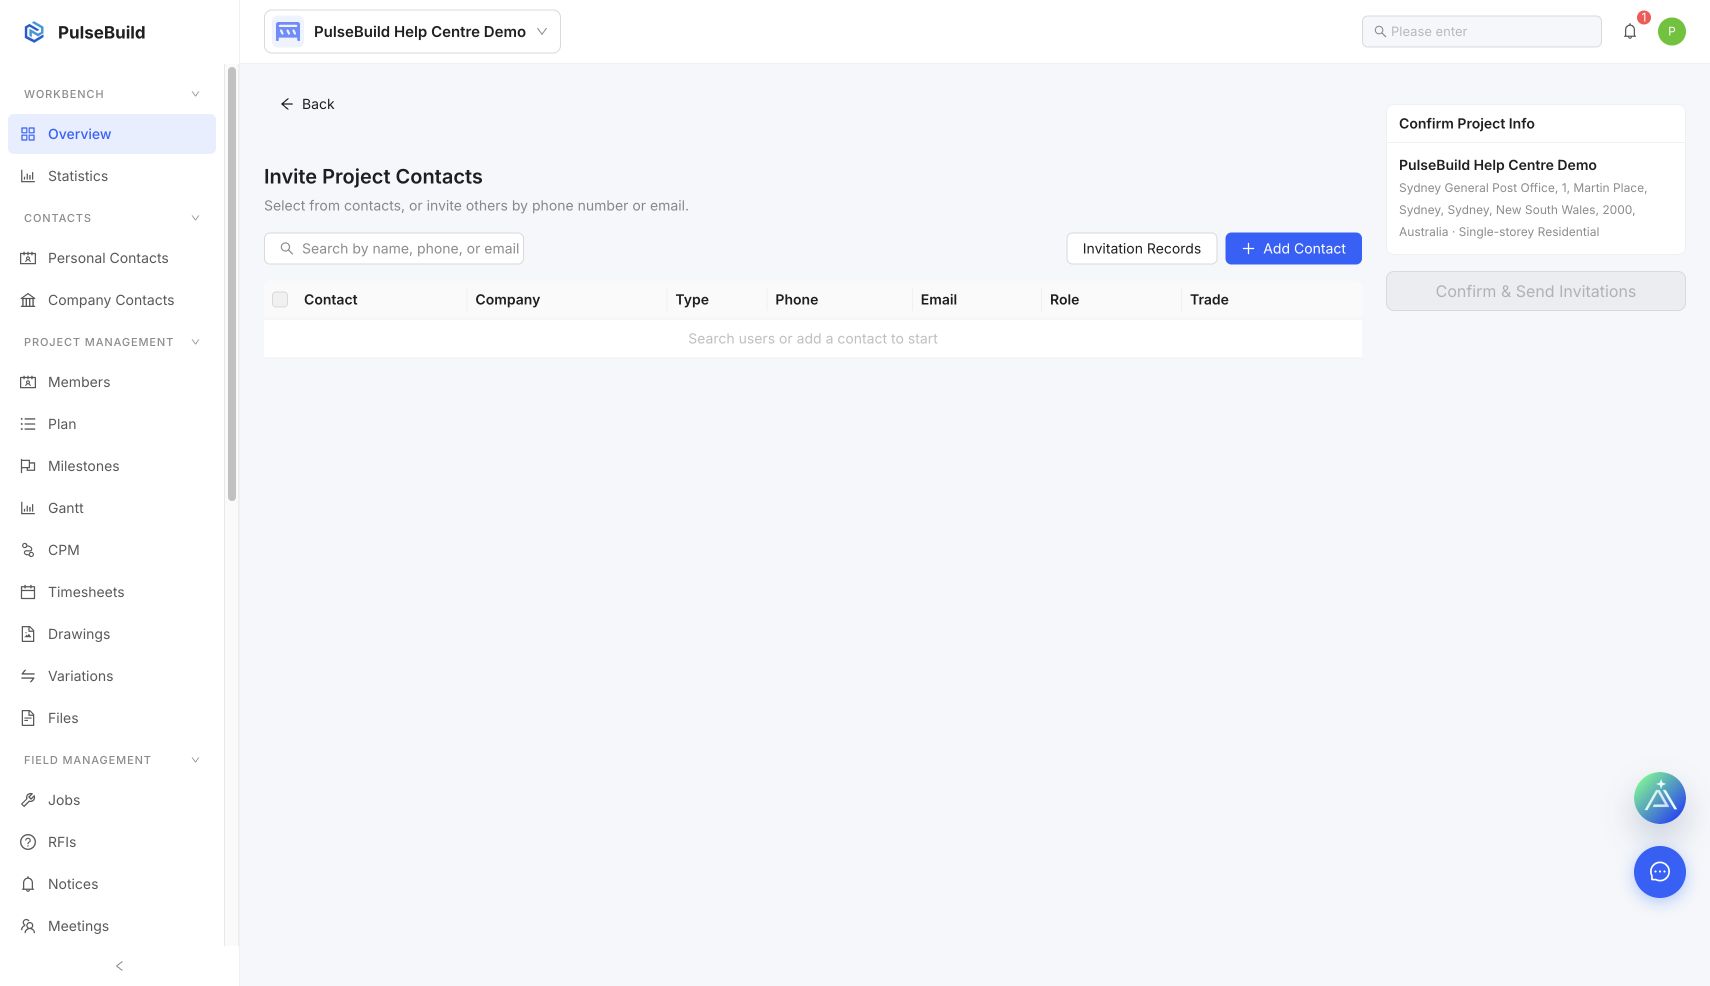
Task: Click the Personal Contacts icon
Action: coord(28,258)
